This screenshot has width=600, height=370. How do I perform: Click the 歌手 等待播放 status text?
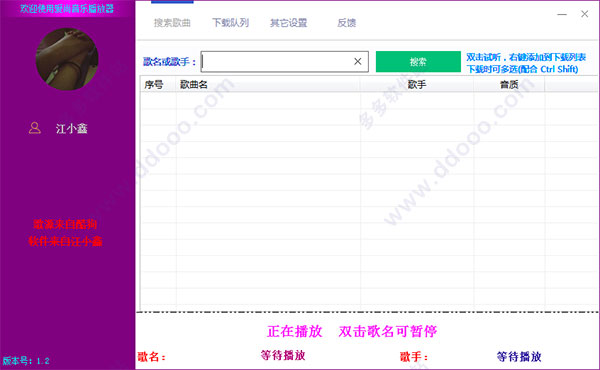click(519, 357)
